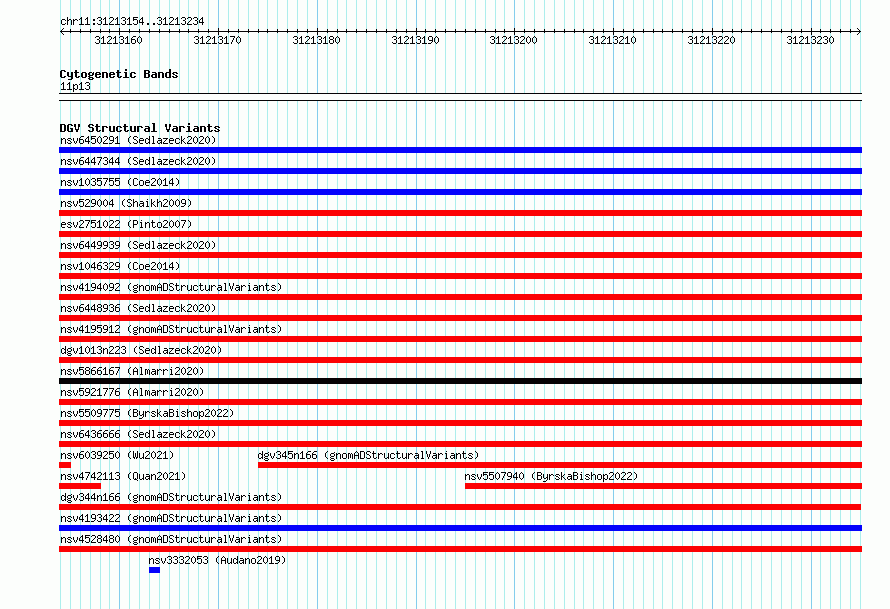
Task: Click ruler position 31213200
Action: (x=513, y=40)
